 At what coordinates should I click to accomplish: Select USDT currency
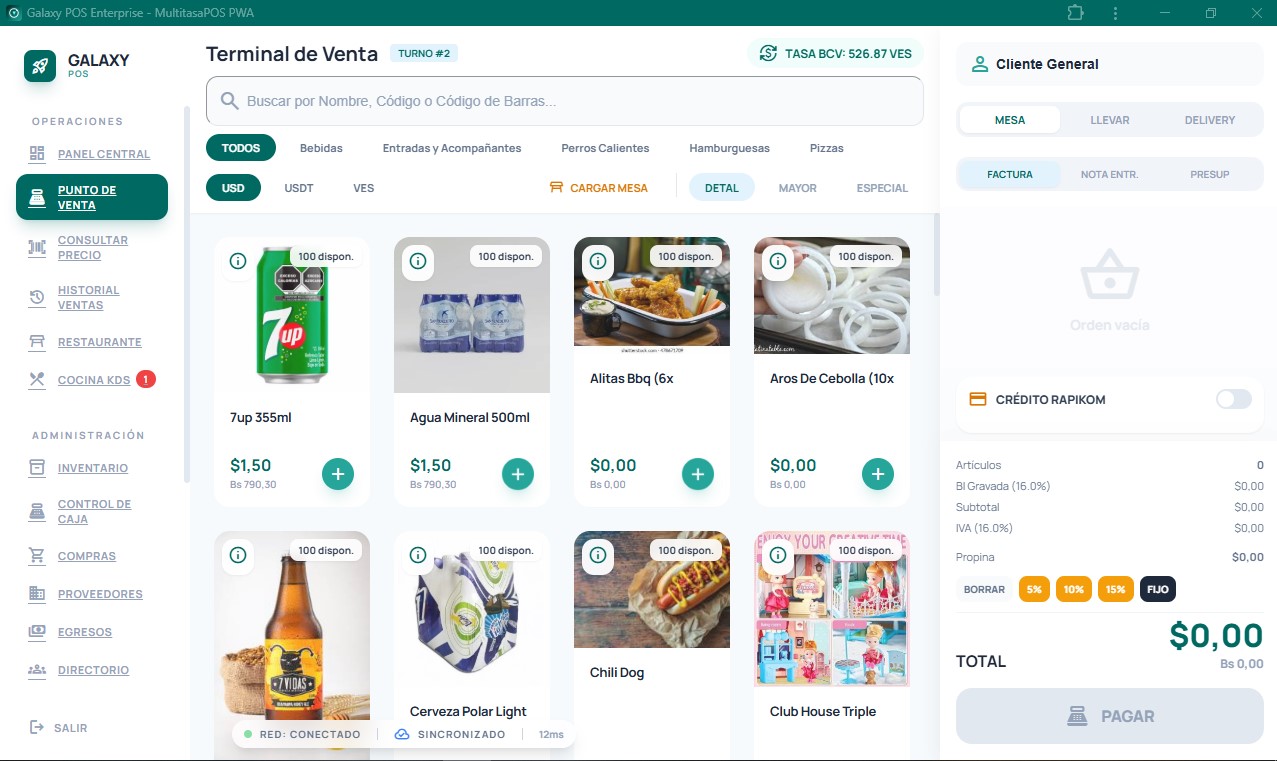(x=299, y=188)
